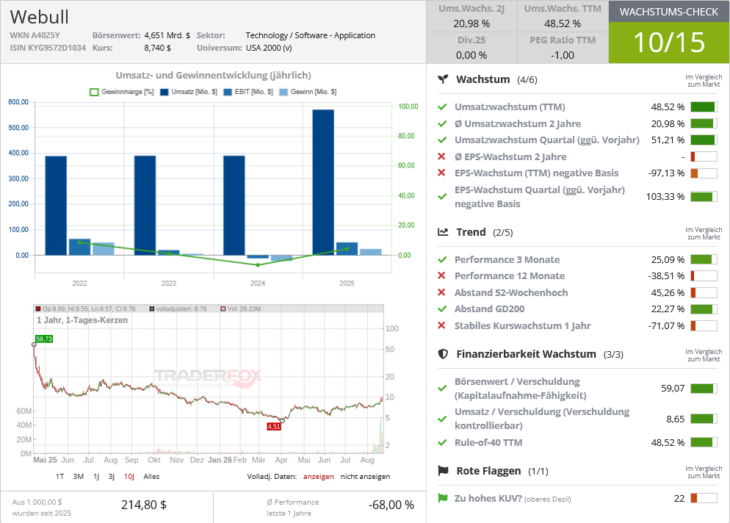Click -68,00 % average performance value
This screenshot has height=523, width=730.
[x=392, y=505]
